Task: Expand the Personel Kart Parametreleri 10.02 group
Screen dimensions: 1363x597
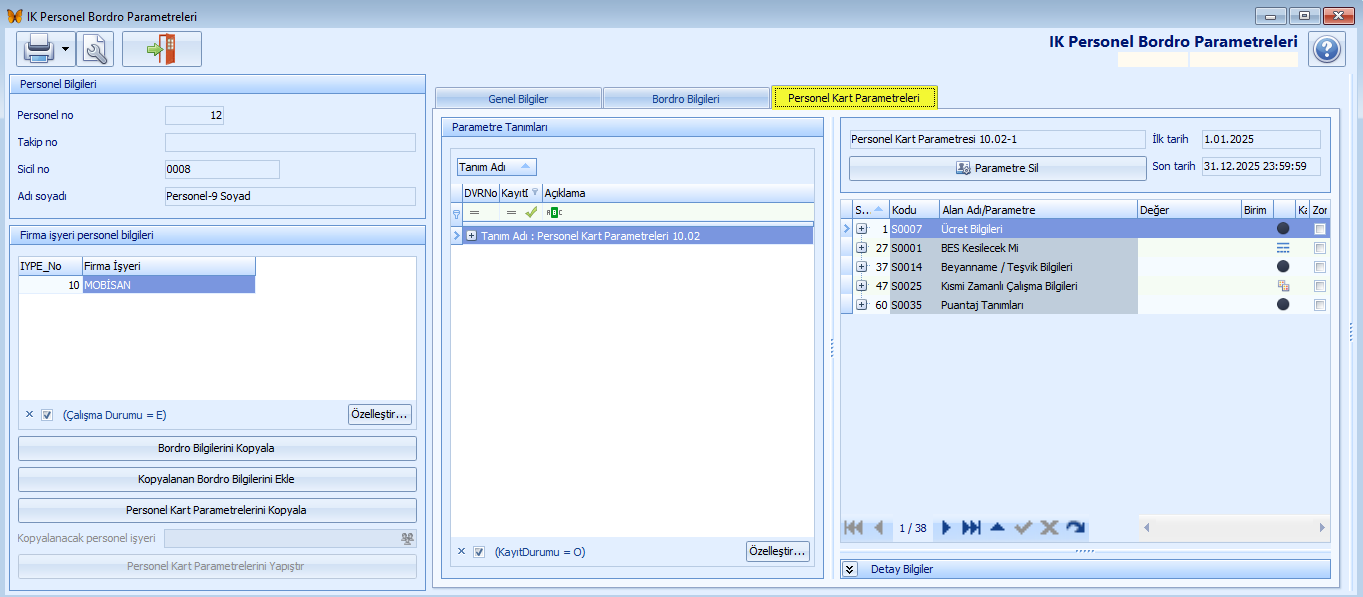Action: [471, 236]
